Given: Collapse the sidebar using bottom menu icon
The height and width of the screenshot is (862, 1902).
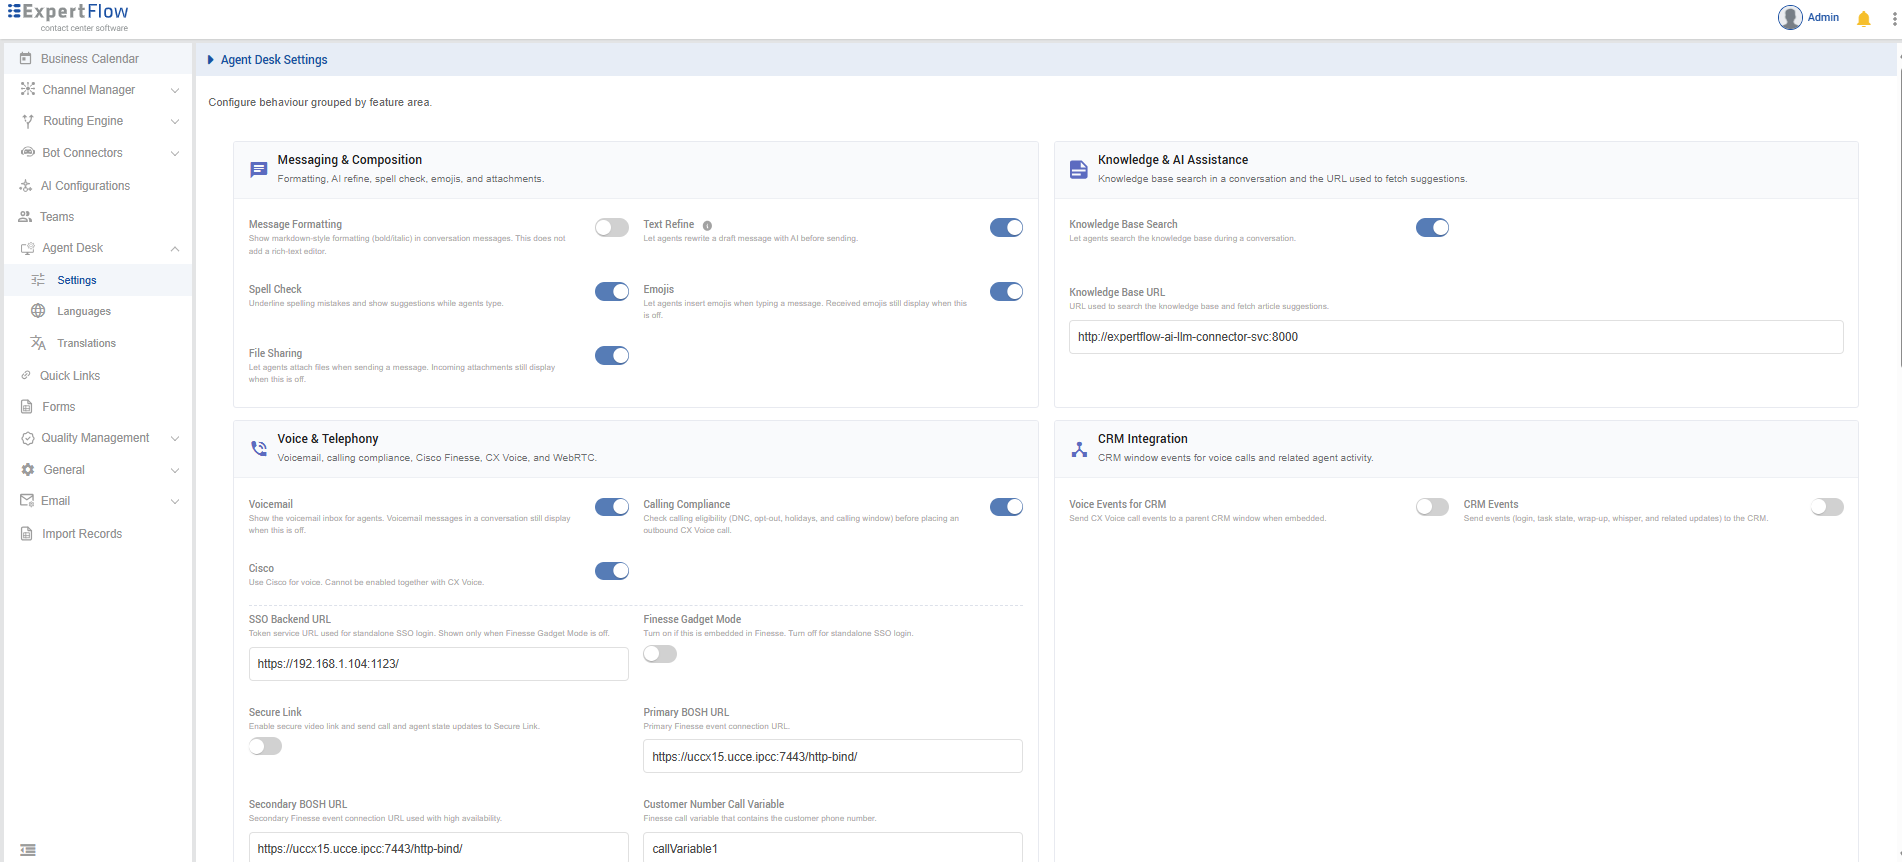Looking at the screenshot, I should [x=28, y=850].
